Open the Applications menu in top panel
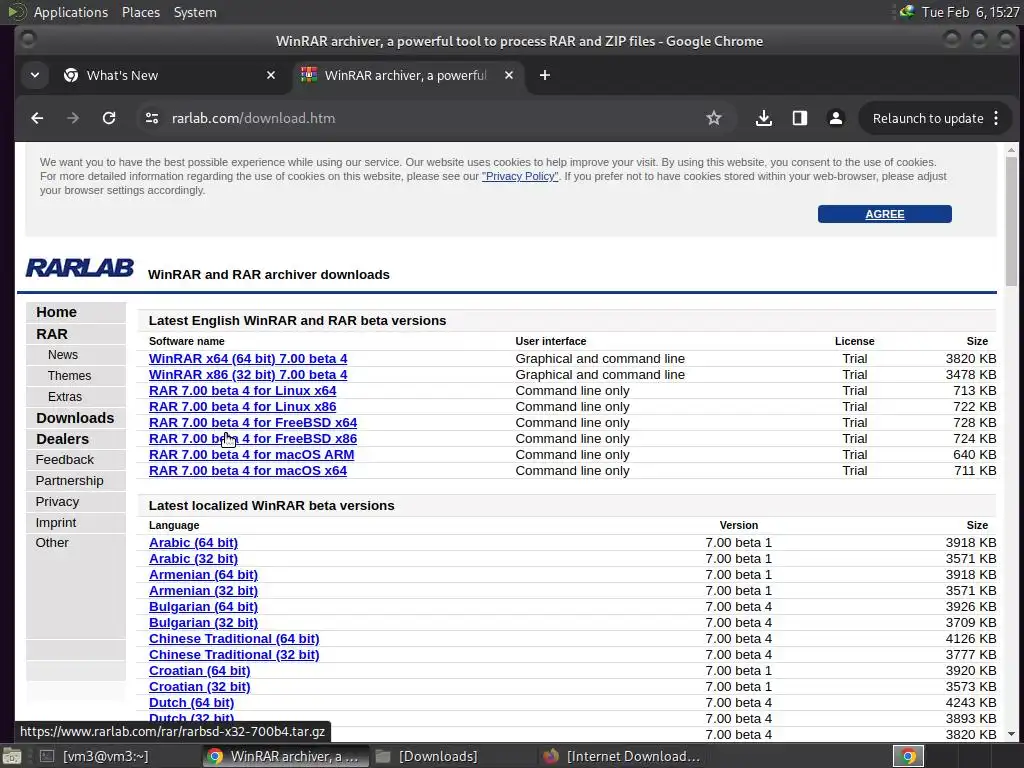Image resolution: width=1024 pixels, height=768 pixels. pos(71,12)
